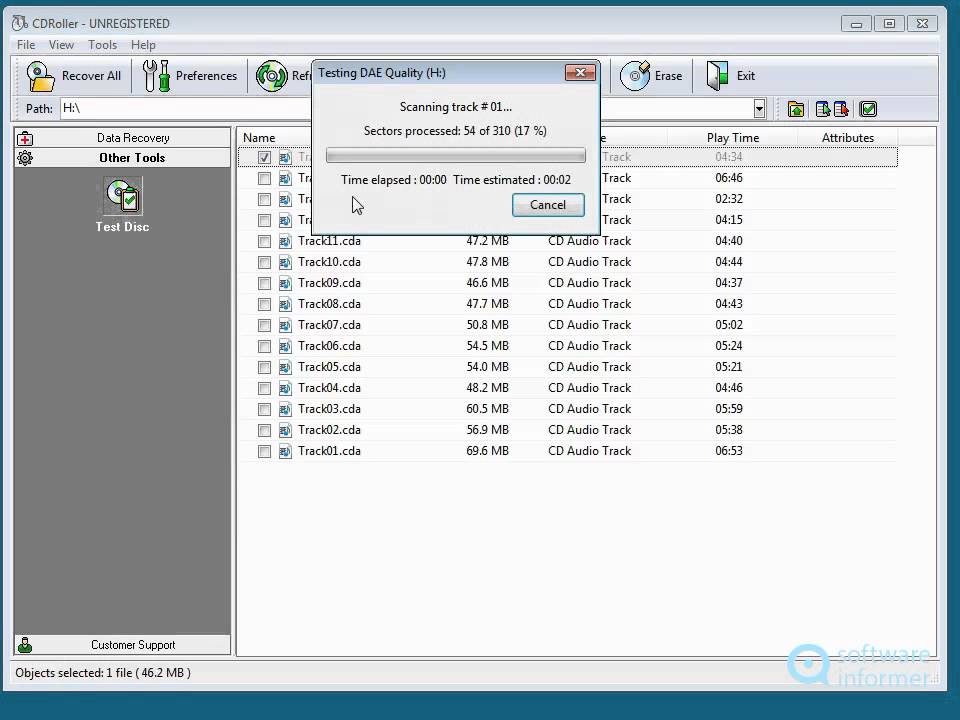Click the Recover All toolbar icon
Image resolution: width=960 pixels, height=720 pixels.
[40, 77]
